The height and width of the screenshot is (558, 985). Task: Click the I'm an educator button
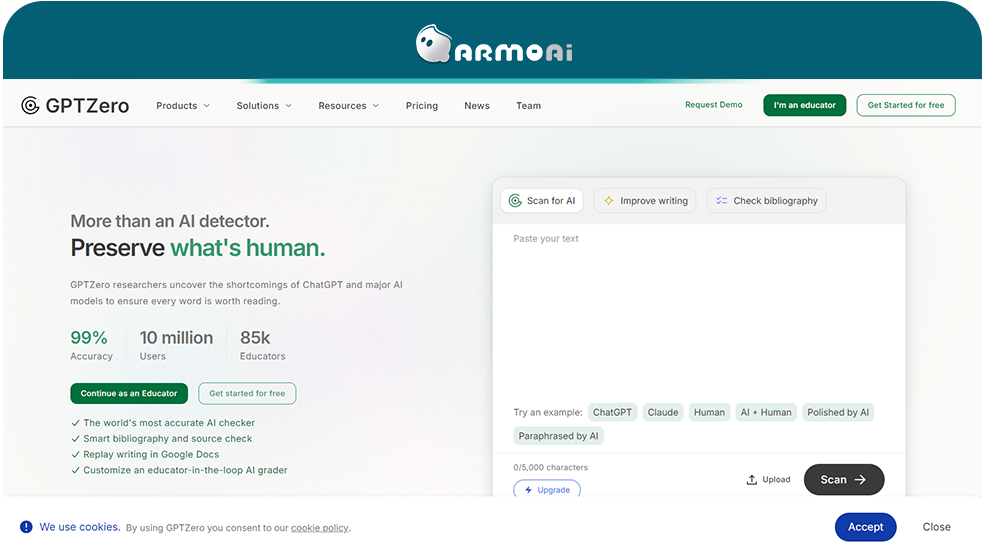coord(805,105)
